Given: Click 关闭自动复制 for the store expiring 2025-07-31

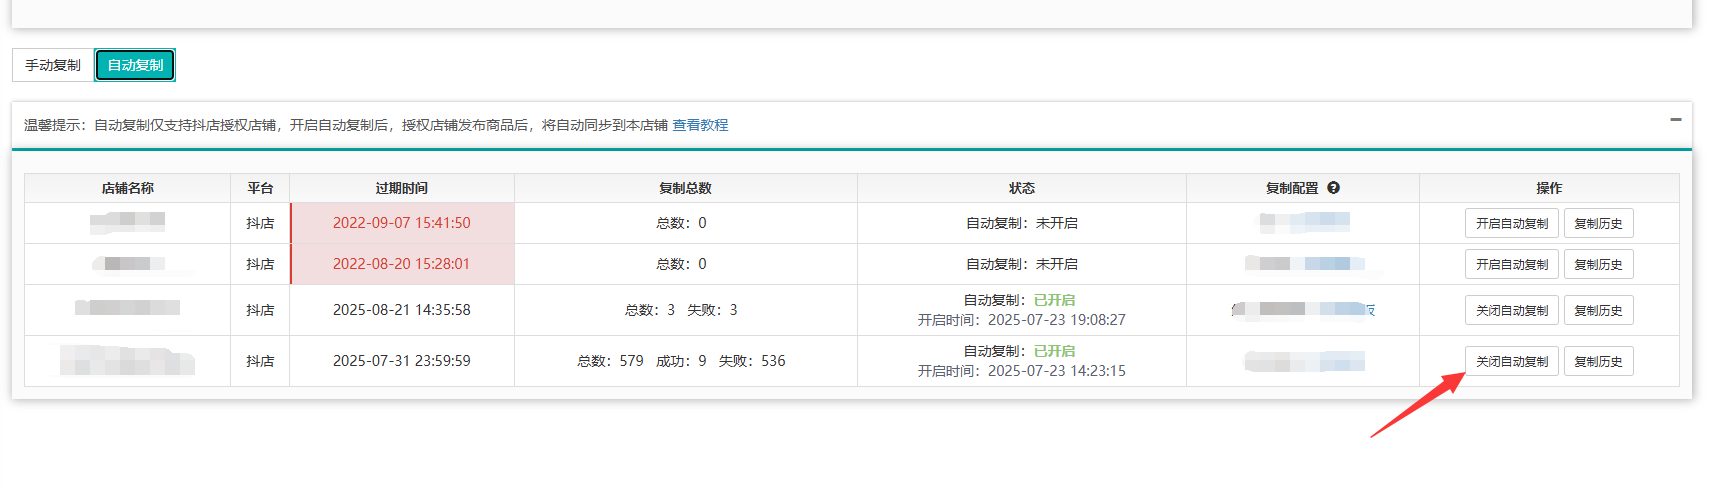Looking at the screenshot, I should [1511, 362].
